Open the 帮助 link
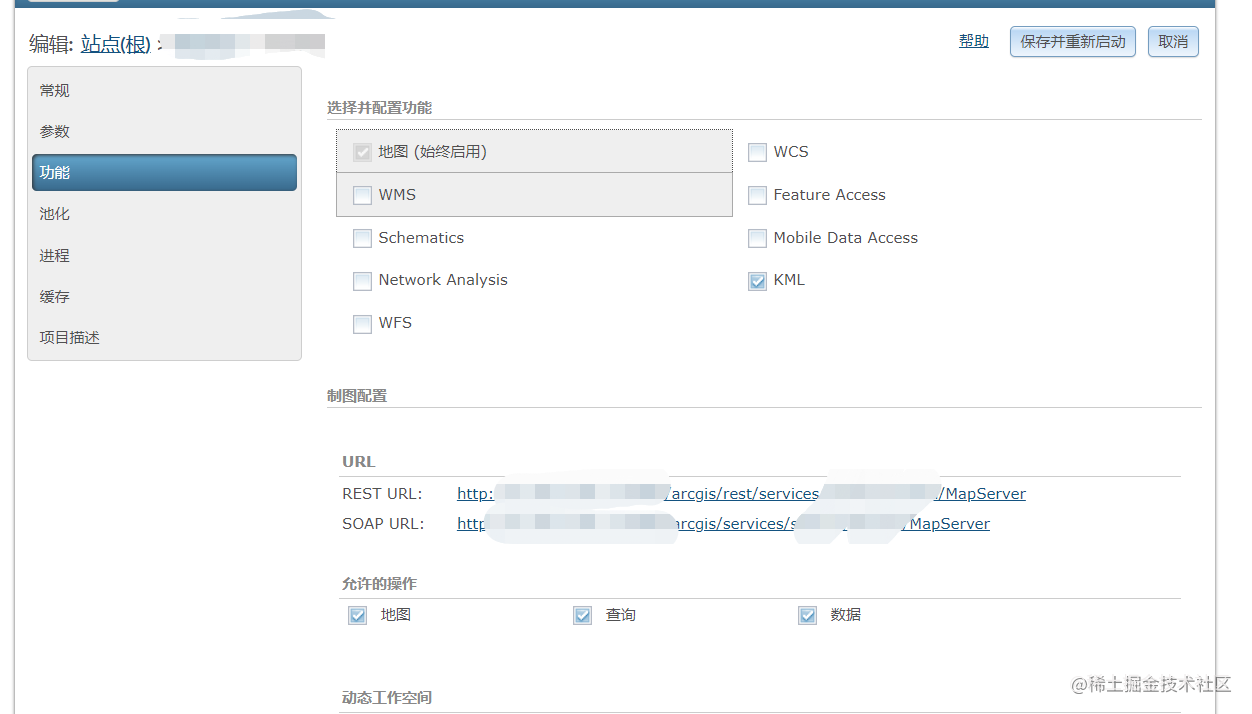 point(973,41)
